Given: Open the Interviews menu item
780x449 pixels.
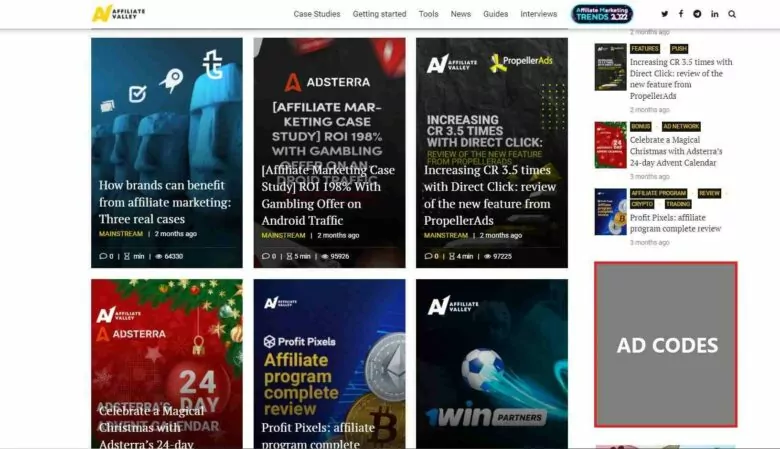Looking at the screenshot, I should [x=539, y=14].
